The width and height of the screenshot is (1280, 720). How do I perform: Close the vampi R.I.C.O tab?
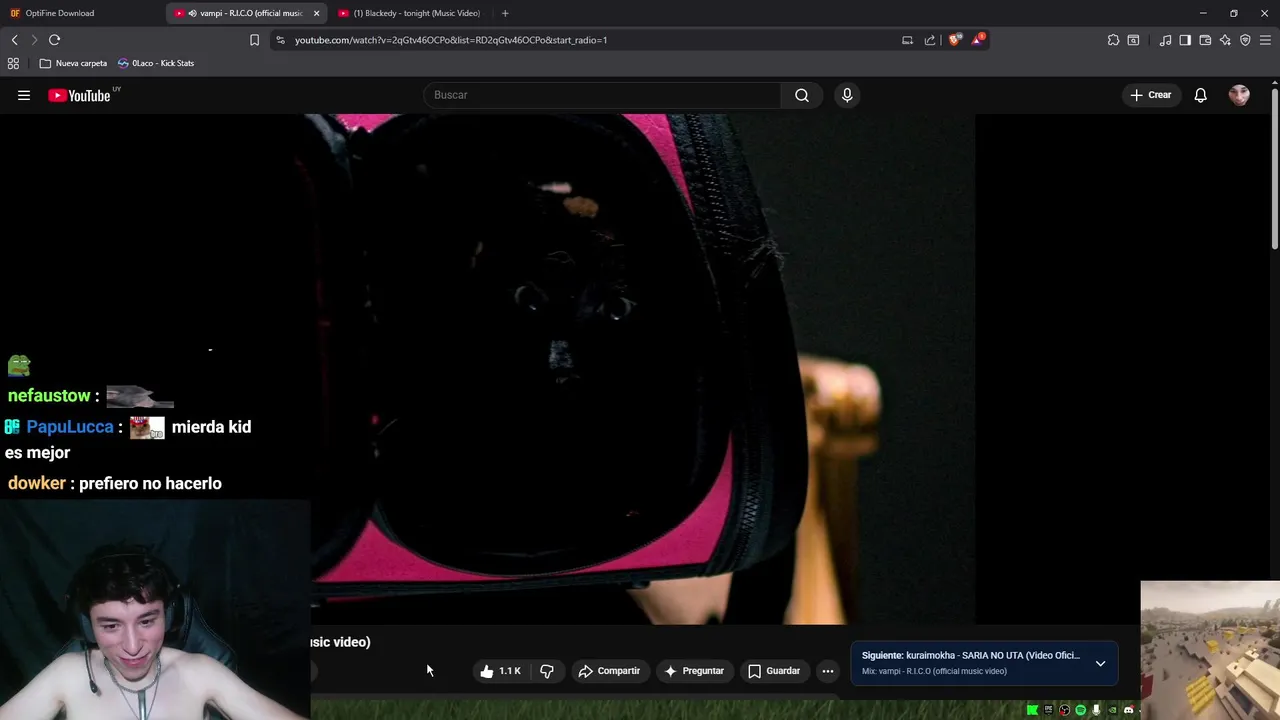[316, 13]
